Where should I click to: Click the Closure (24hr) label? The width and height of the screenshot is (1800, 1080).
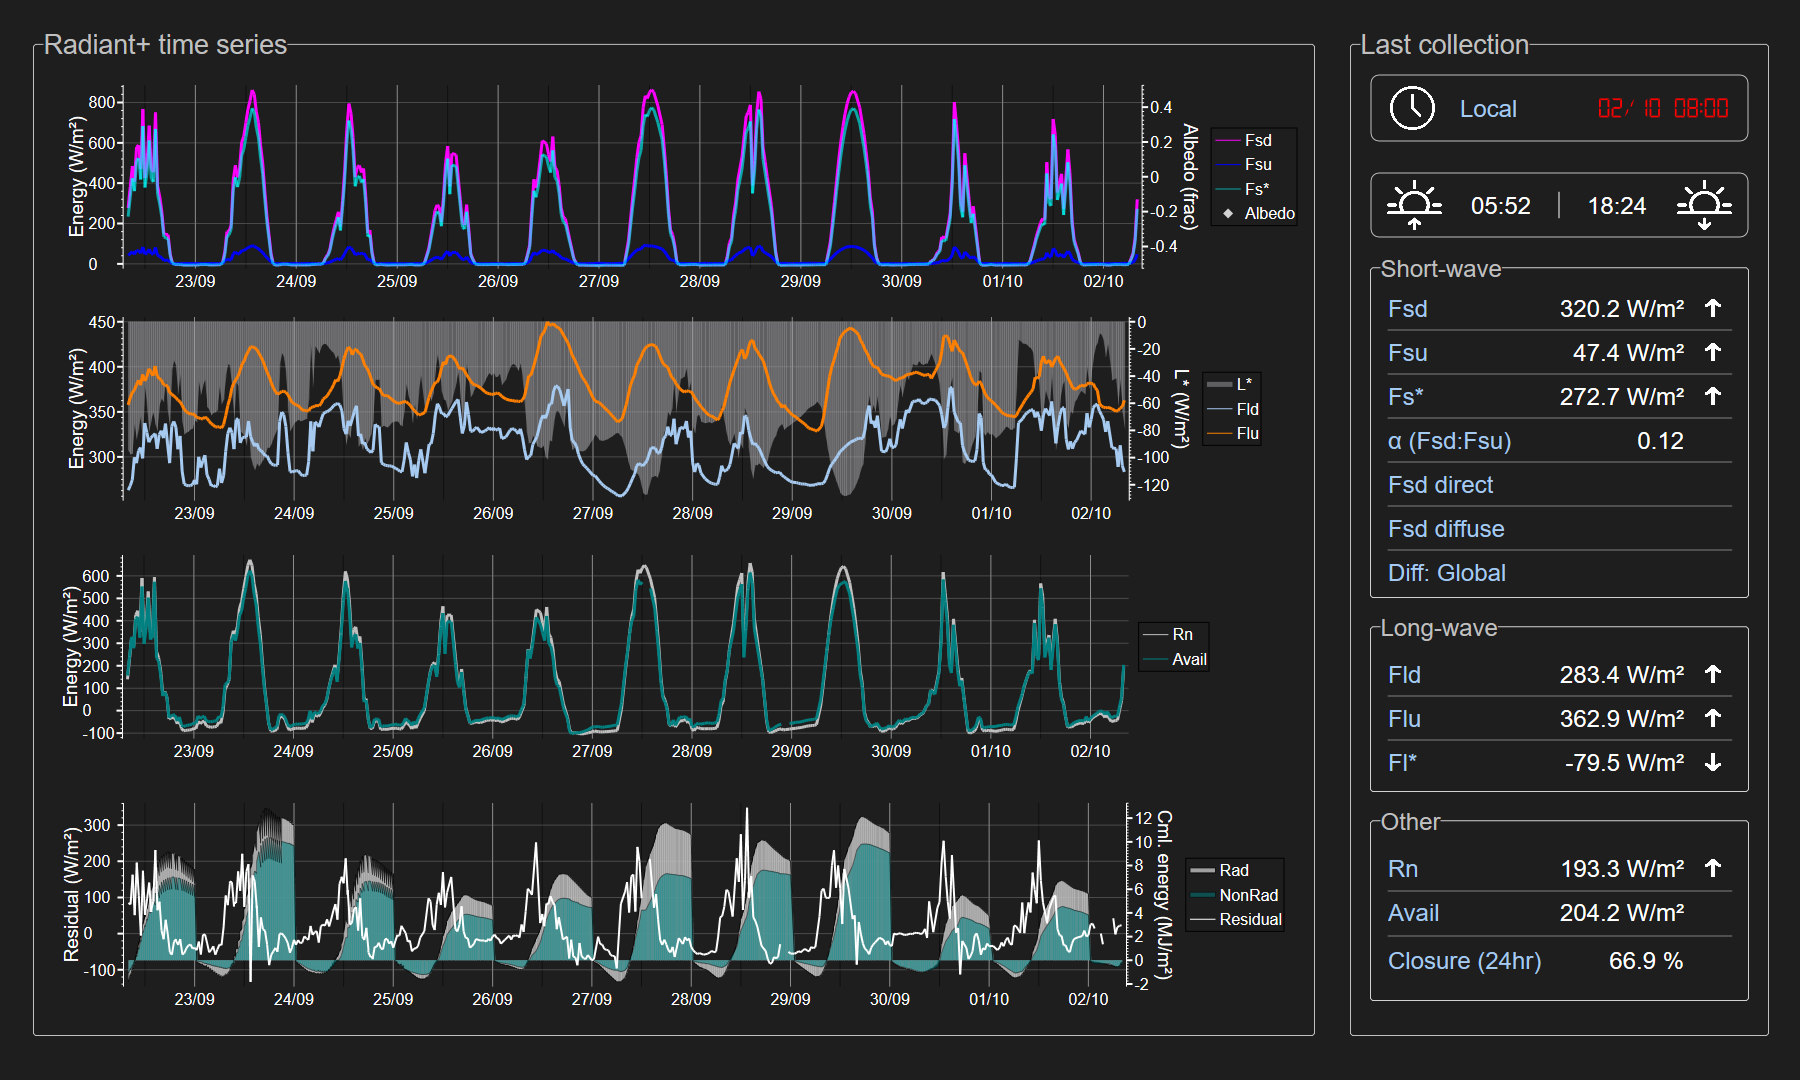tap(1464, 961)
